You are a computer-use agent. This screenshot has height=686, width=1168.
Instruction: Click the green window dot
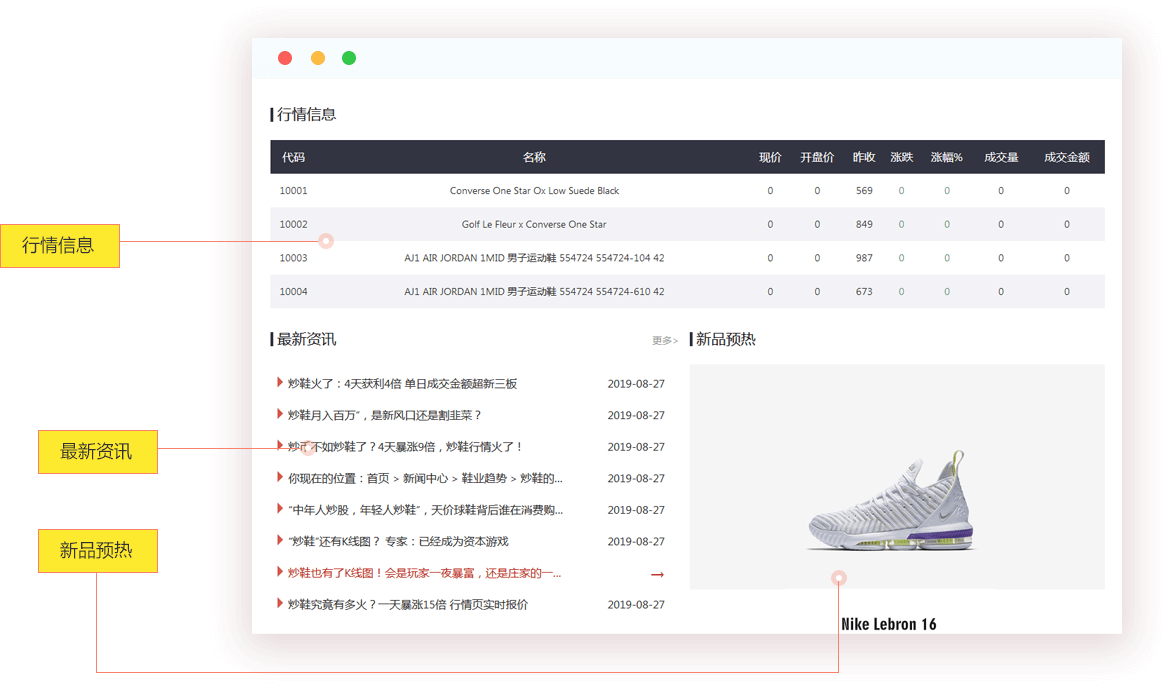point(349,58)
